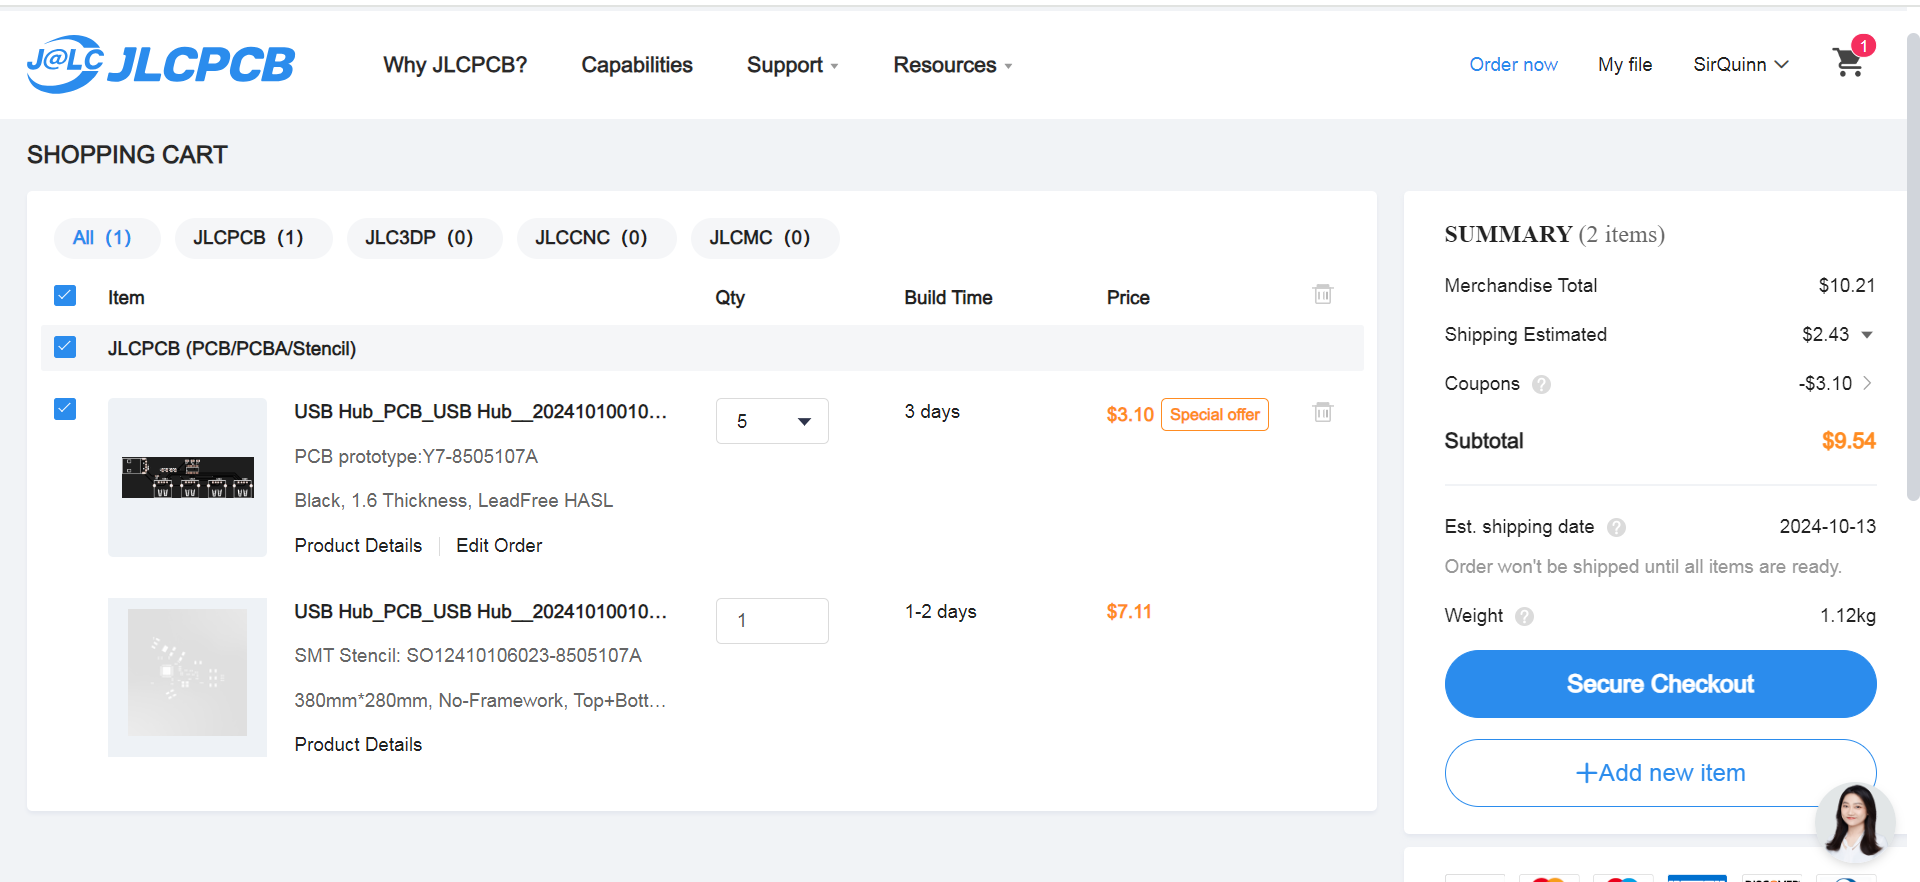Click the page vertical scrollbar
Screen dimensions: 1920x882
[x=1913, y=266]
